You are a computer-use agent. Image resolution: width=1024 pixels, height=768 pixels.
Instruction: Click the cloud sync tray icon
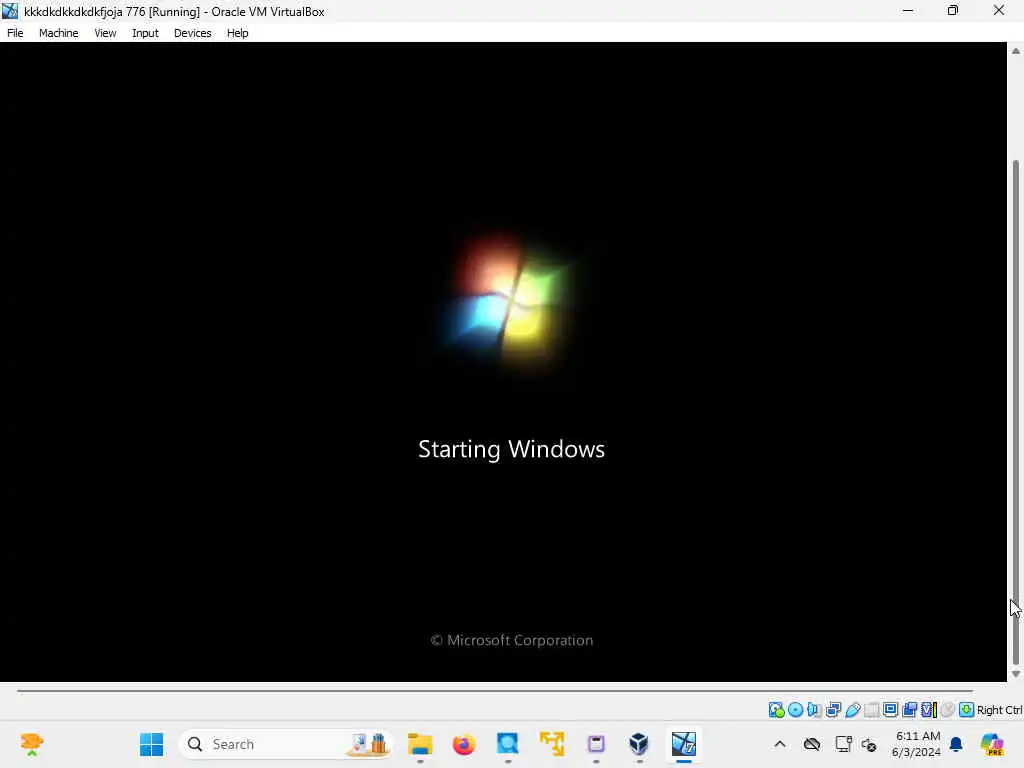pos(812,744)
